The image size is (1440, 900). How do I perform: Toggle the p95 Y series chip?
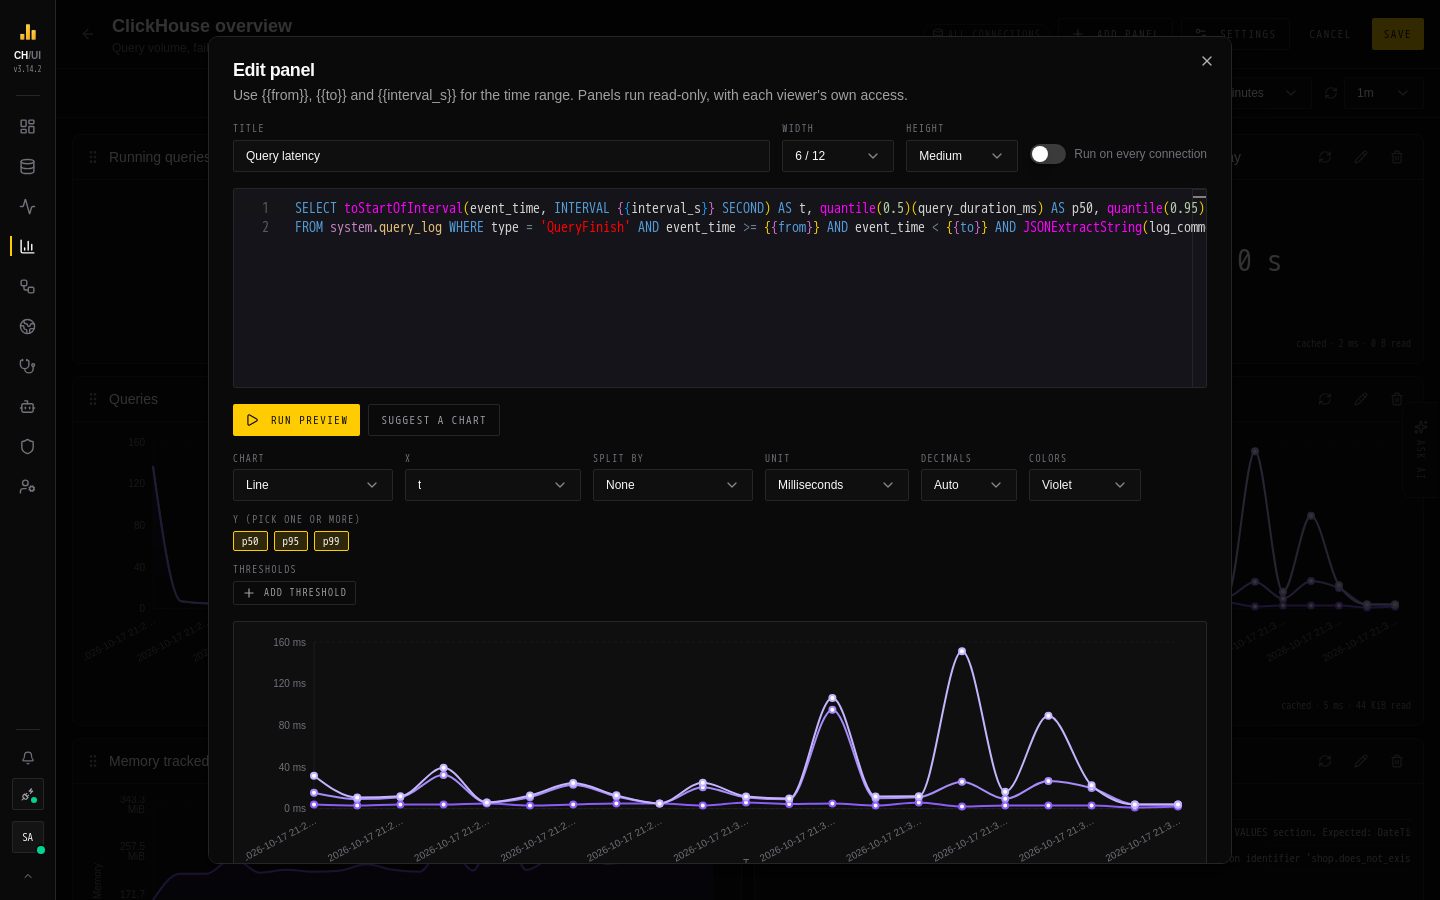click(290, 541)
